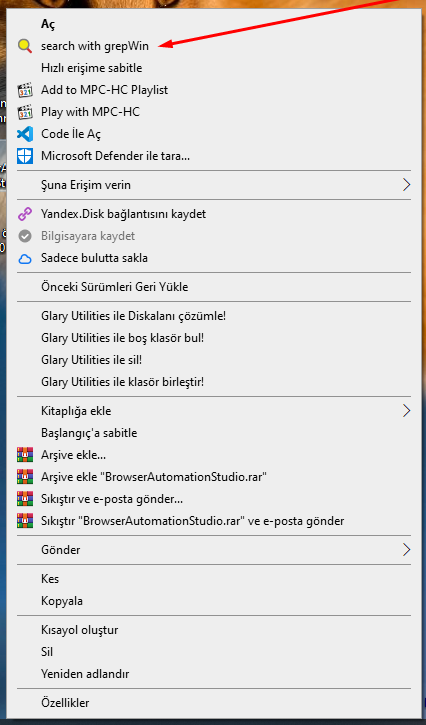Click the MPC-HC icon beside Add to Playlist
Viewport: 426px width, 725px height.
click(x=25, y=90)
